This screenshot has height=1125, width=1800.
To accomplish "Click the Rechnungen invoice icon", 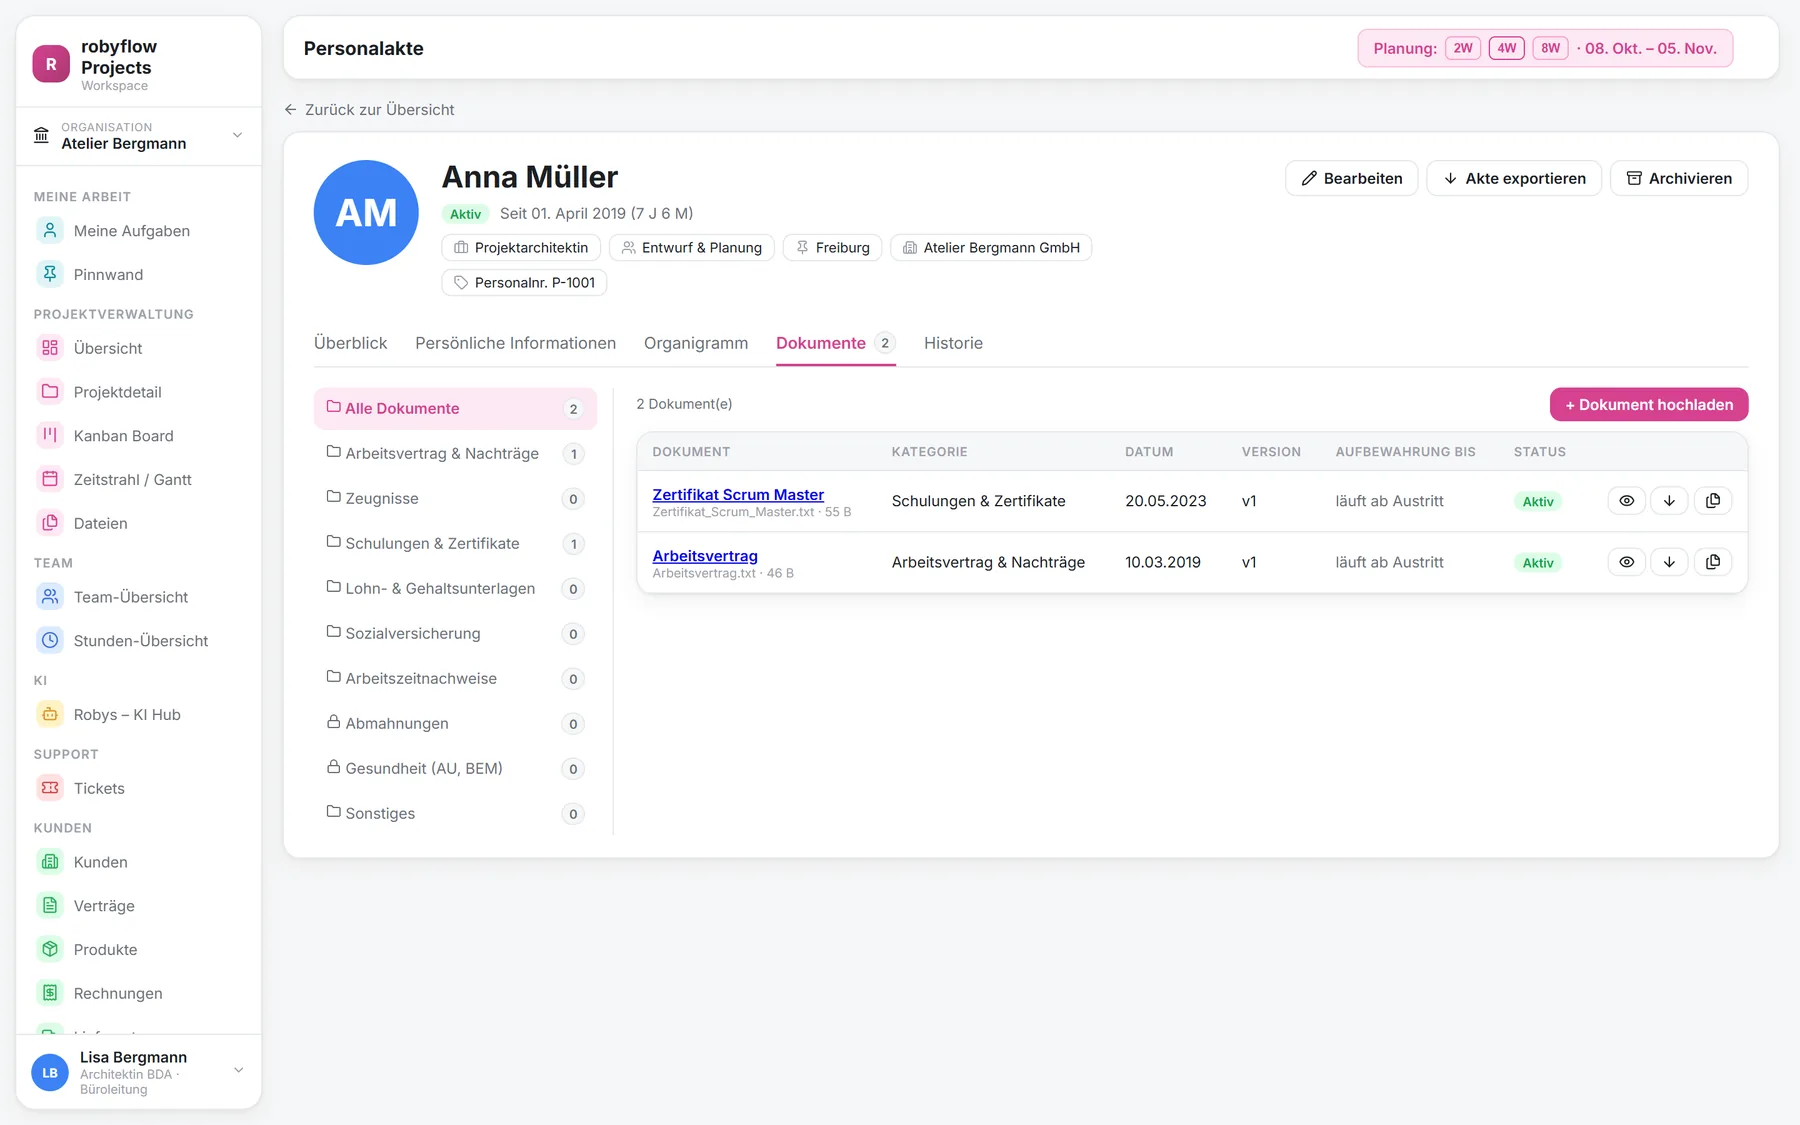I will click(x=50, y=993).
